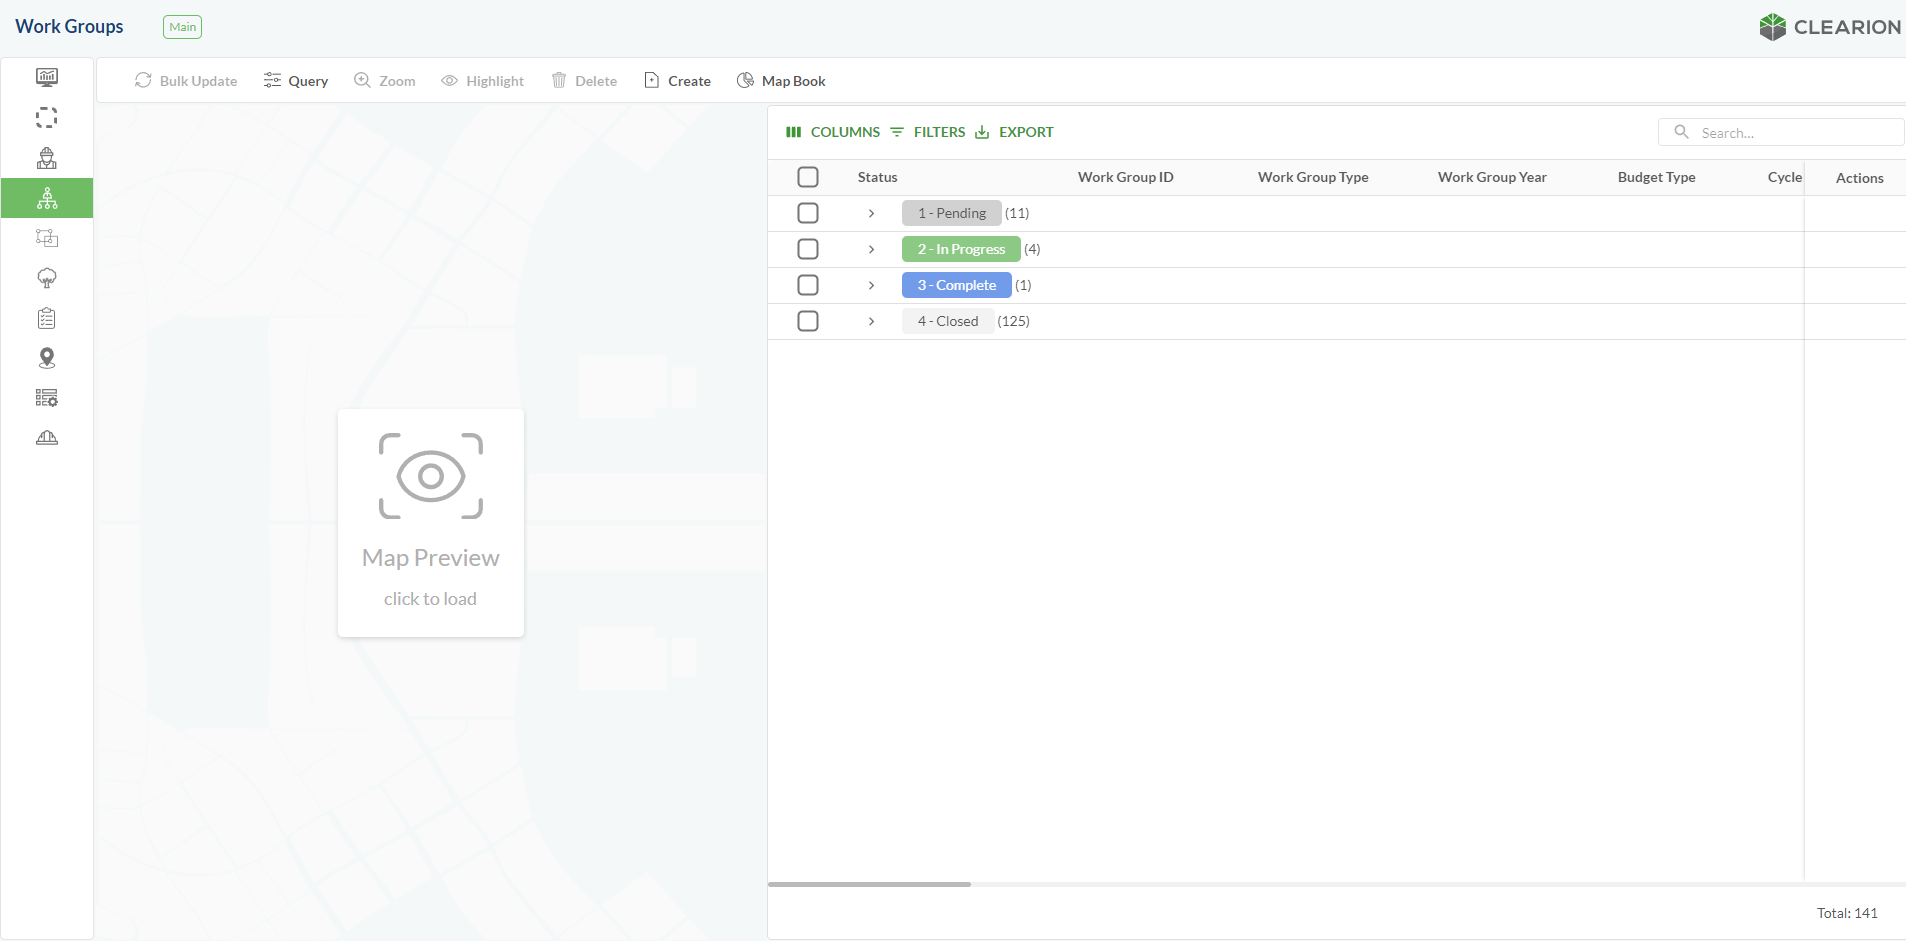The height and width of the screenshot is (941, 1906).
Task: Click the list settings gear sidebar icon
Action: [47, 398]
